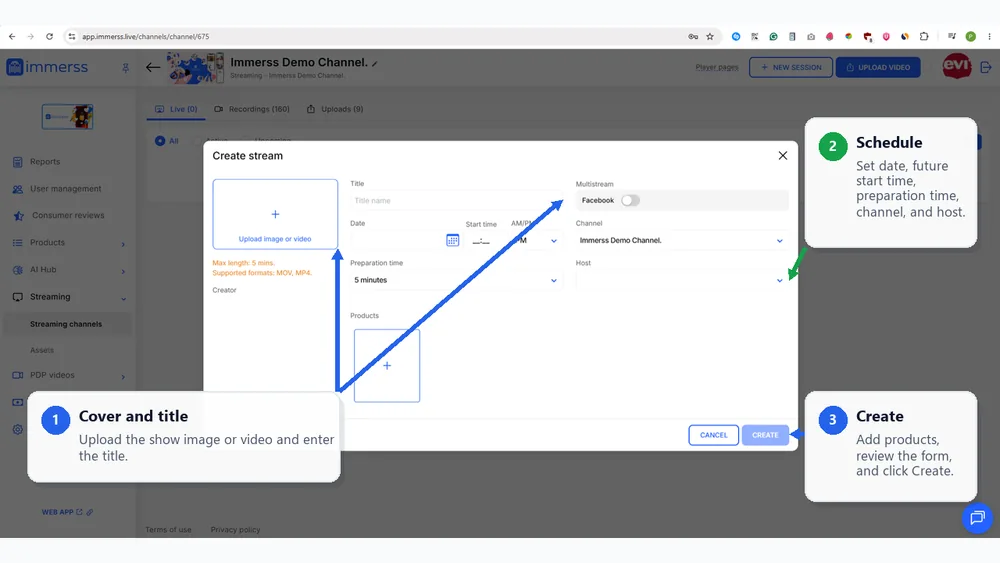Click the immerss logo

[47, 67]
